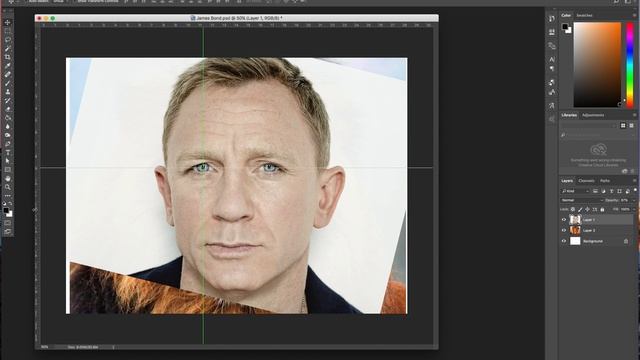Image resolution: width=640 pixels, height=360 pixels.
Task: Swap foreground and background colors in toolbar
Action: click(x=11, y=203)
